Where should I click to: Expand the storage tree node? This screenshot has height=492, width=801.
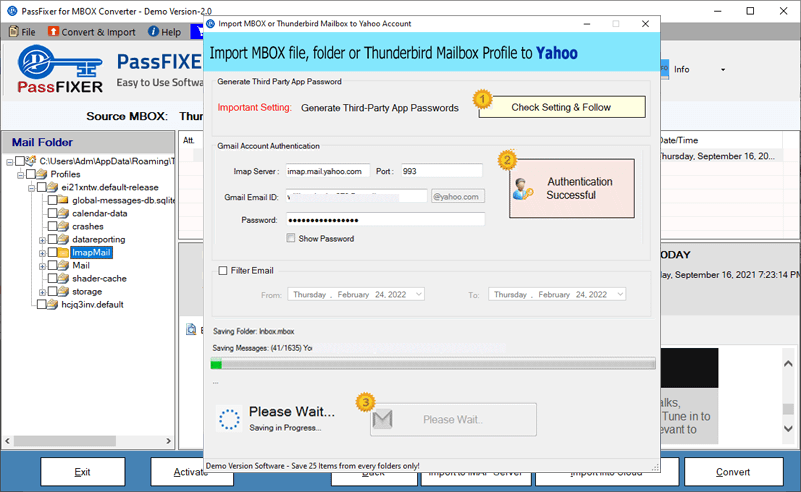tap(42, 292)
